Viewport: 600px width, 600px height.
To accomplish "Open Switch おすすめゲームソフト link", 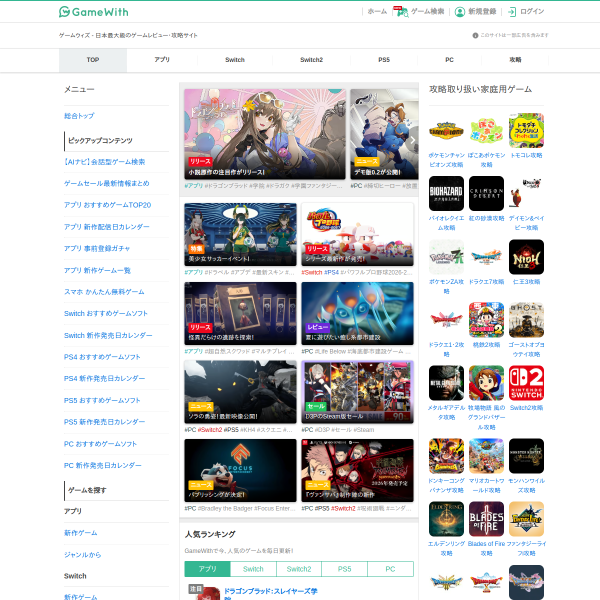I will [106, 313].
